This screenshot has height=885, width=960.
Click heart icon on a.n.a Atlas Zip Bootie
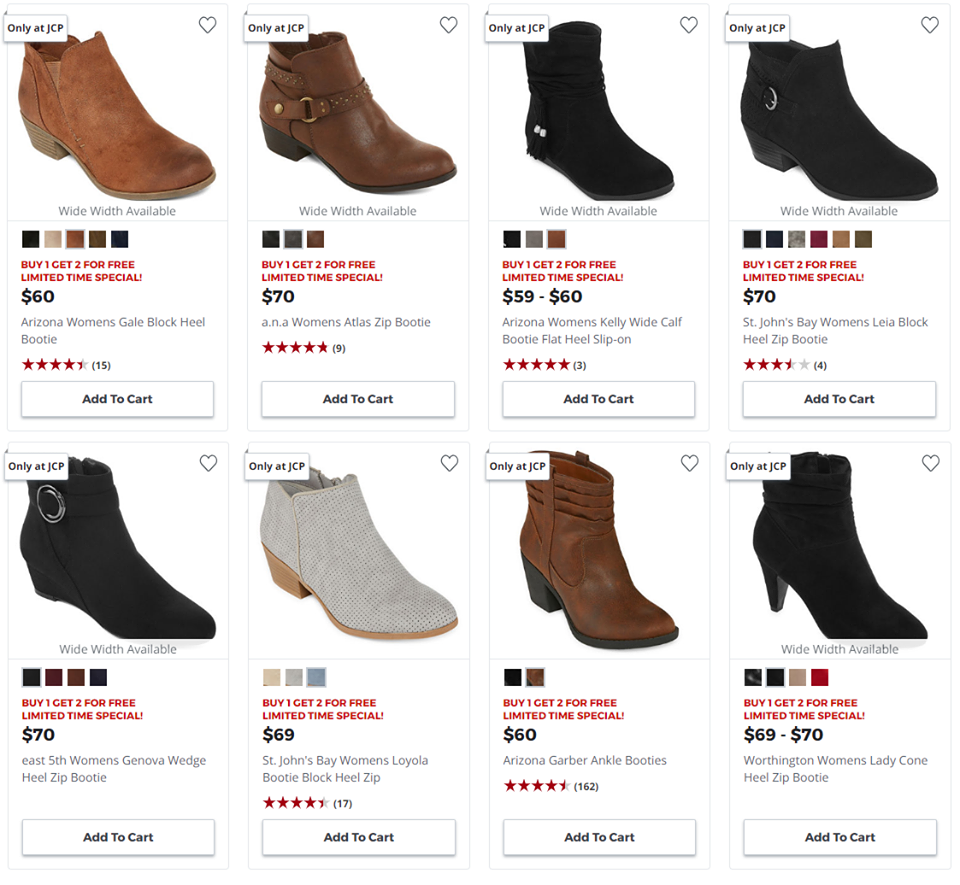[x=449, y=25]
